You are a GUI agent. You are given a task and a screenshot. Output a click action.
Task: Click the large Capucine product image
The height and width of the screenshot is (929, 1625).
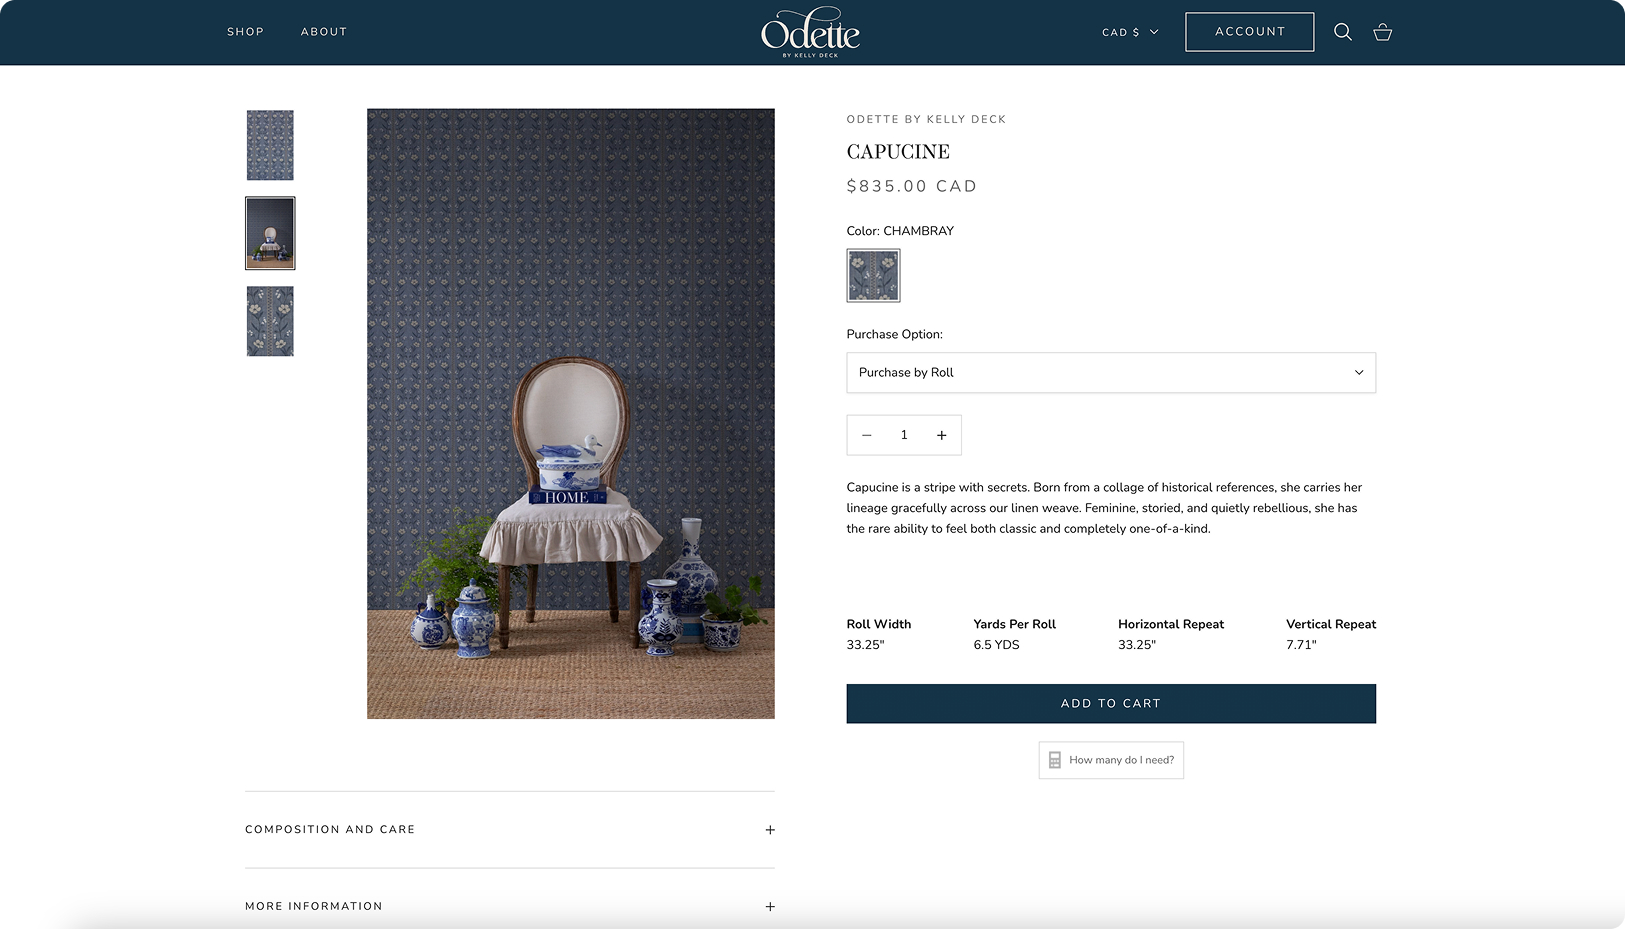coord(570,413)
